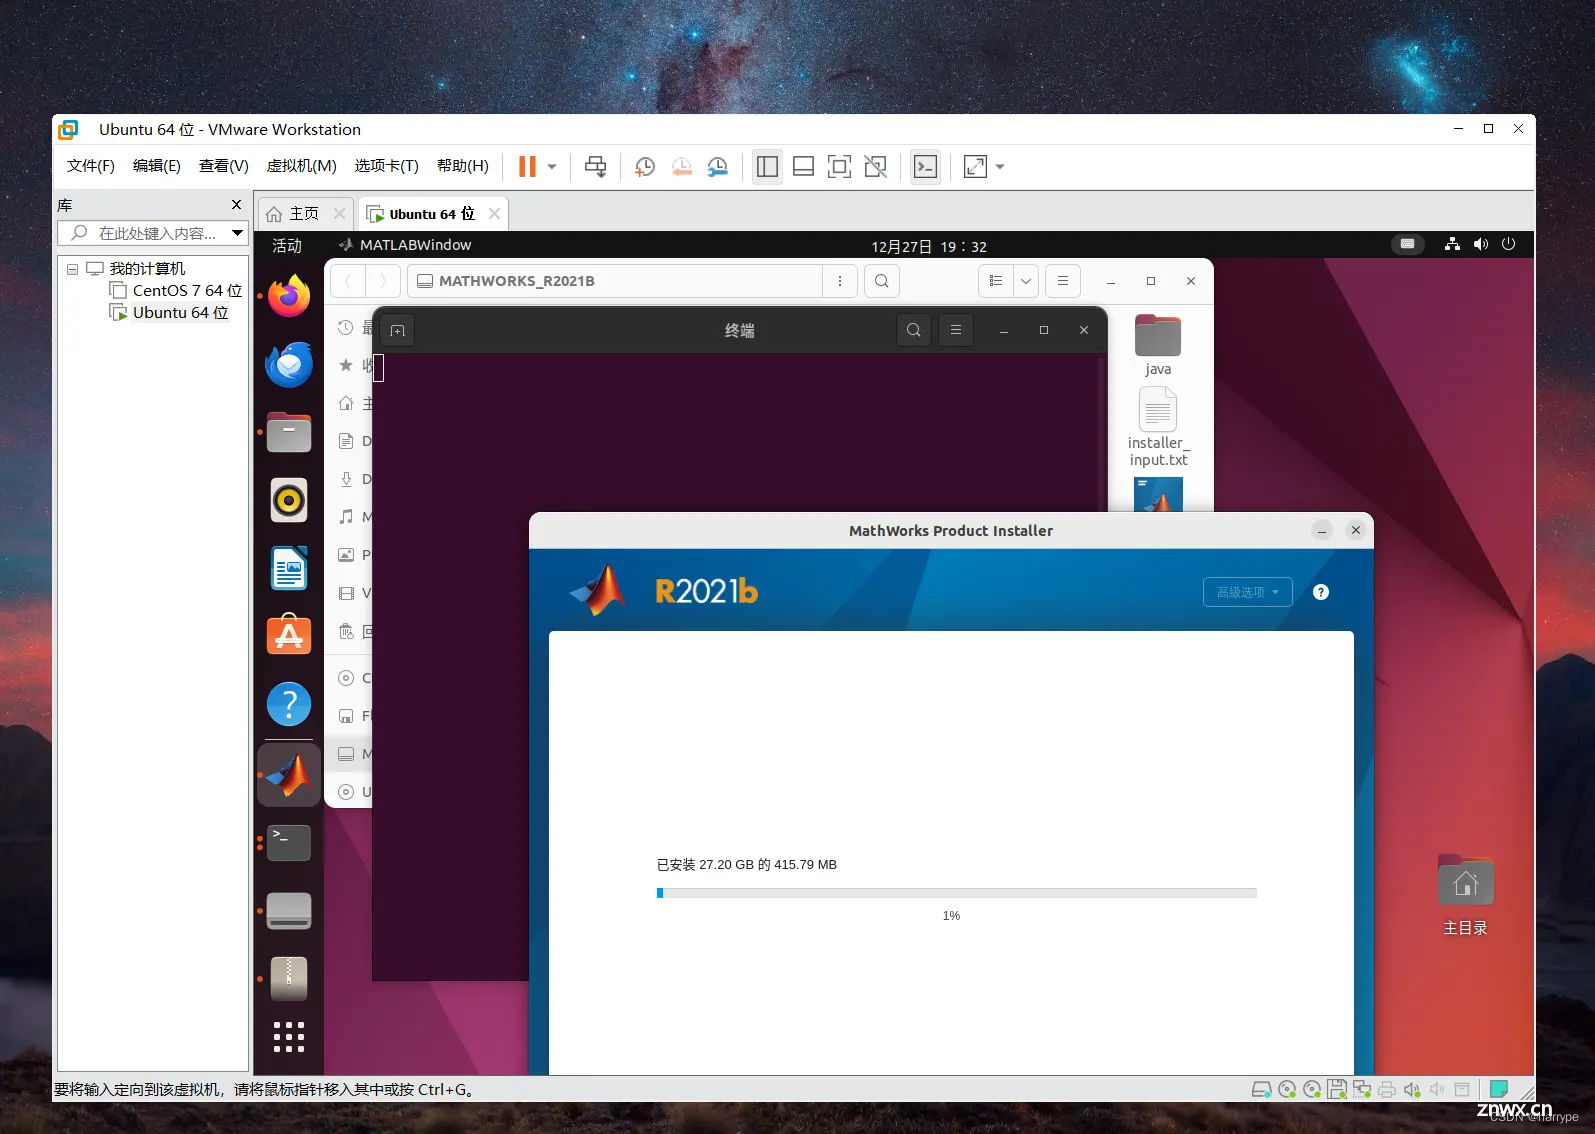Toggle Unity mode icon
Screen dimensions: 1595x1134
876,167
